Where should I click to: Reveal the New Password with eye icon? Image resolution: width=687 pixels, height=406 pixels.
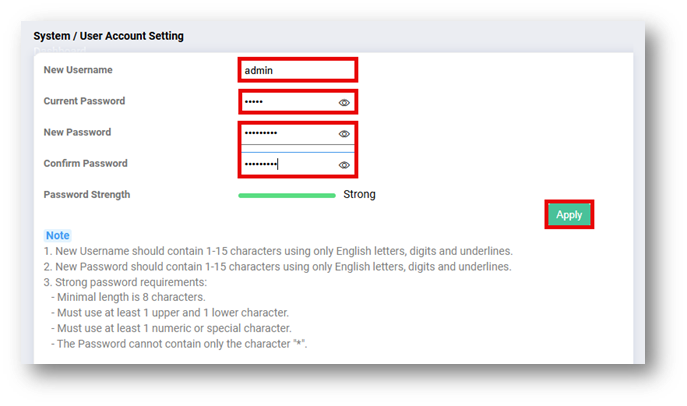click(344, 133)
